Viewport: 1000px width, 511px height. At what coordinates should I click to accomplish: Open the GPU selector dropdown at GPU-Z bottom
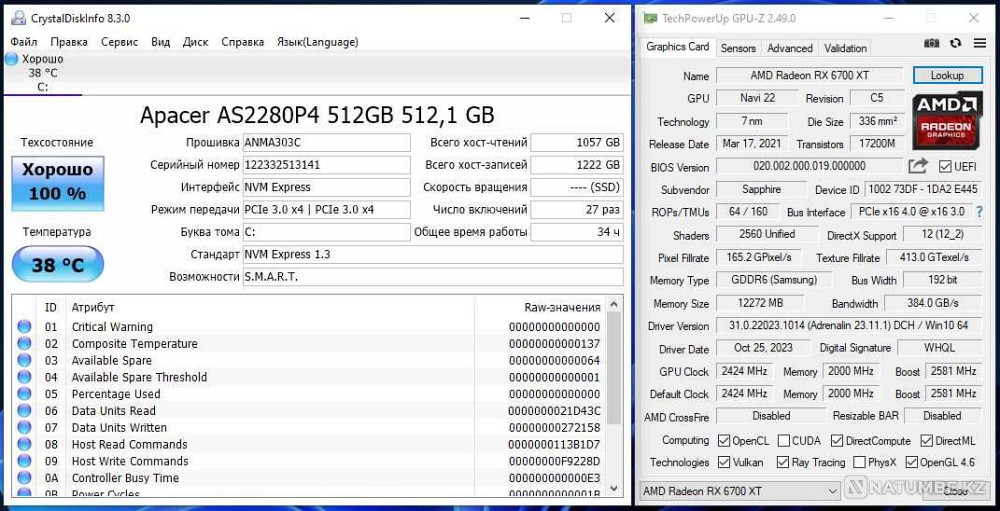click(740, 491)
